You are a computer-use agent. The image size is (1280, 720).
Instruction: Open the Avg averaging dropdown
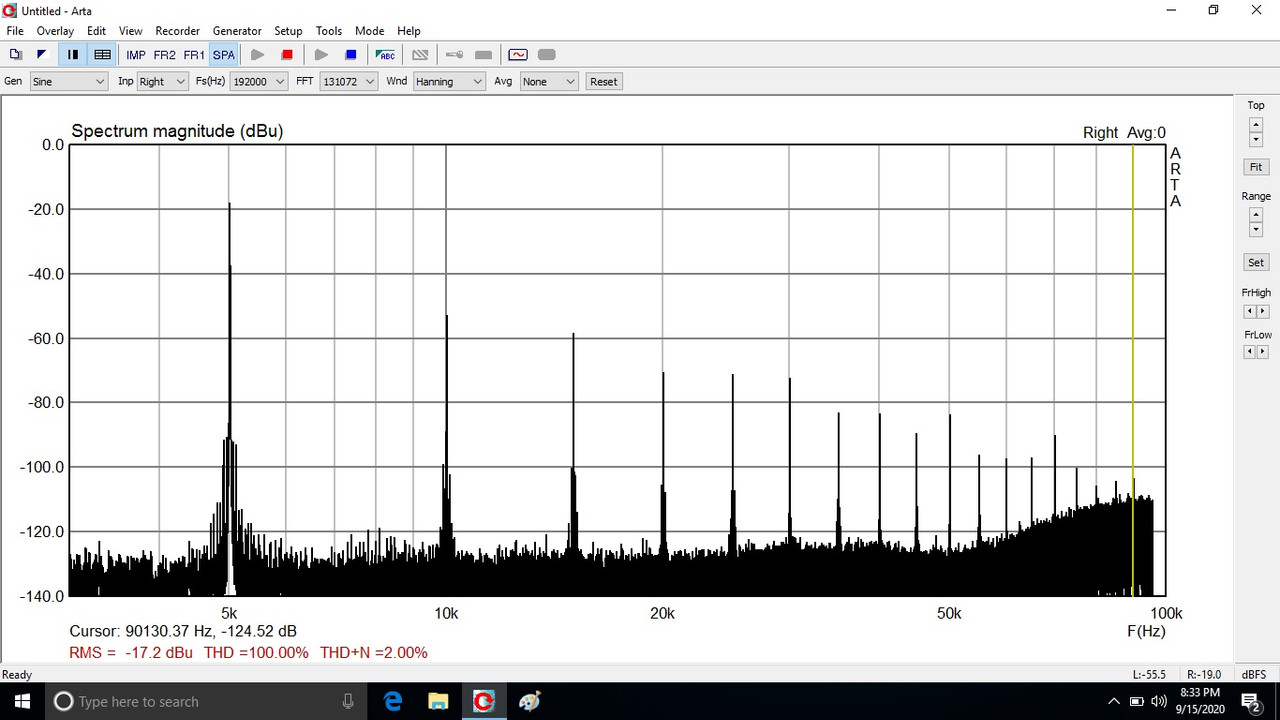pos(549,82)
